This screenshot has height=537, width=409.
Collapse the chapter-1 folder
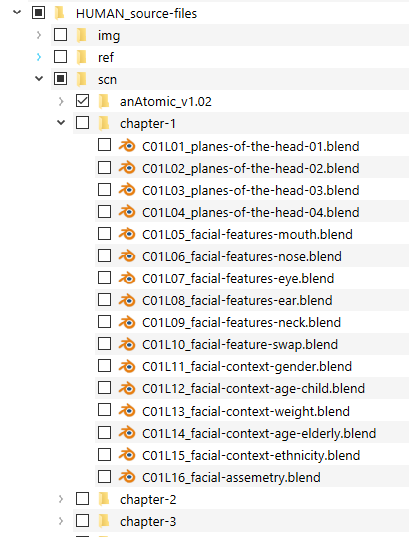pyautogui.click(x=61, y=122)
